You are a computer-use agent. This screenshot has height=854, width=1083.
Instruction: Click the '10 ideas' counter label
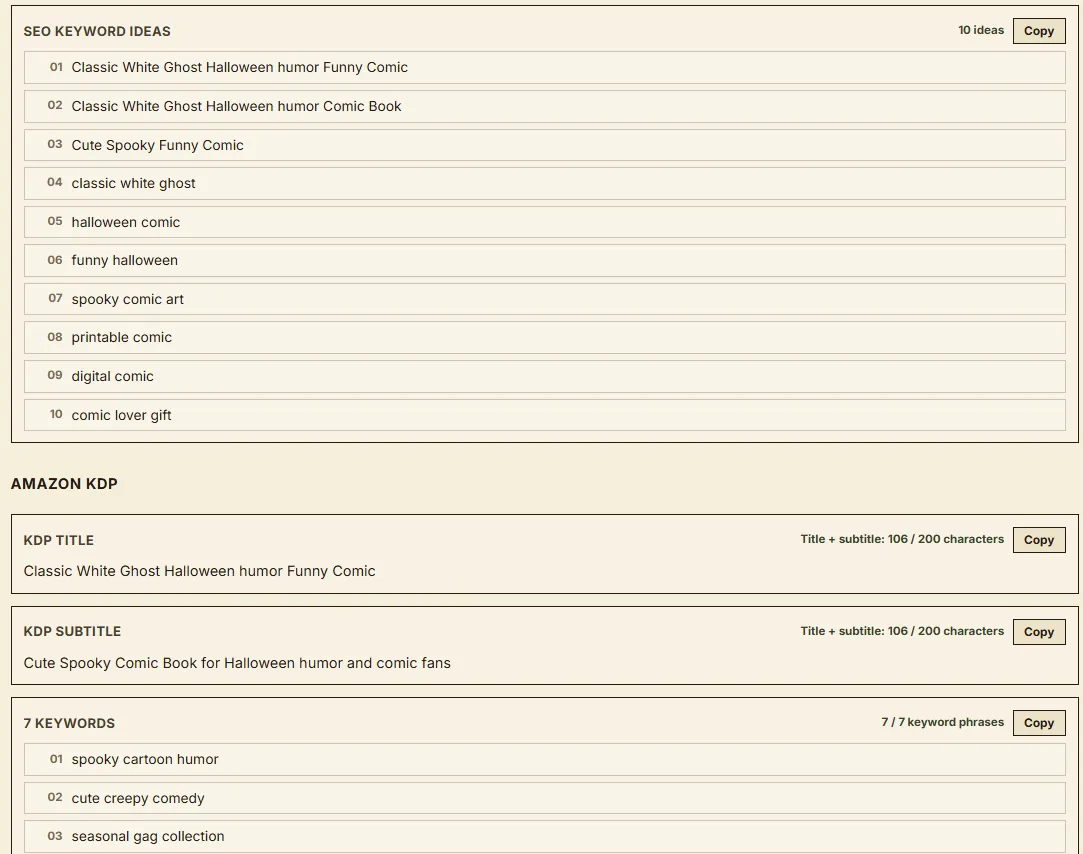pyautogui.click(x=981, y=30)
